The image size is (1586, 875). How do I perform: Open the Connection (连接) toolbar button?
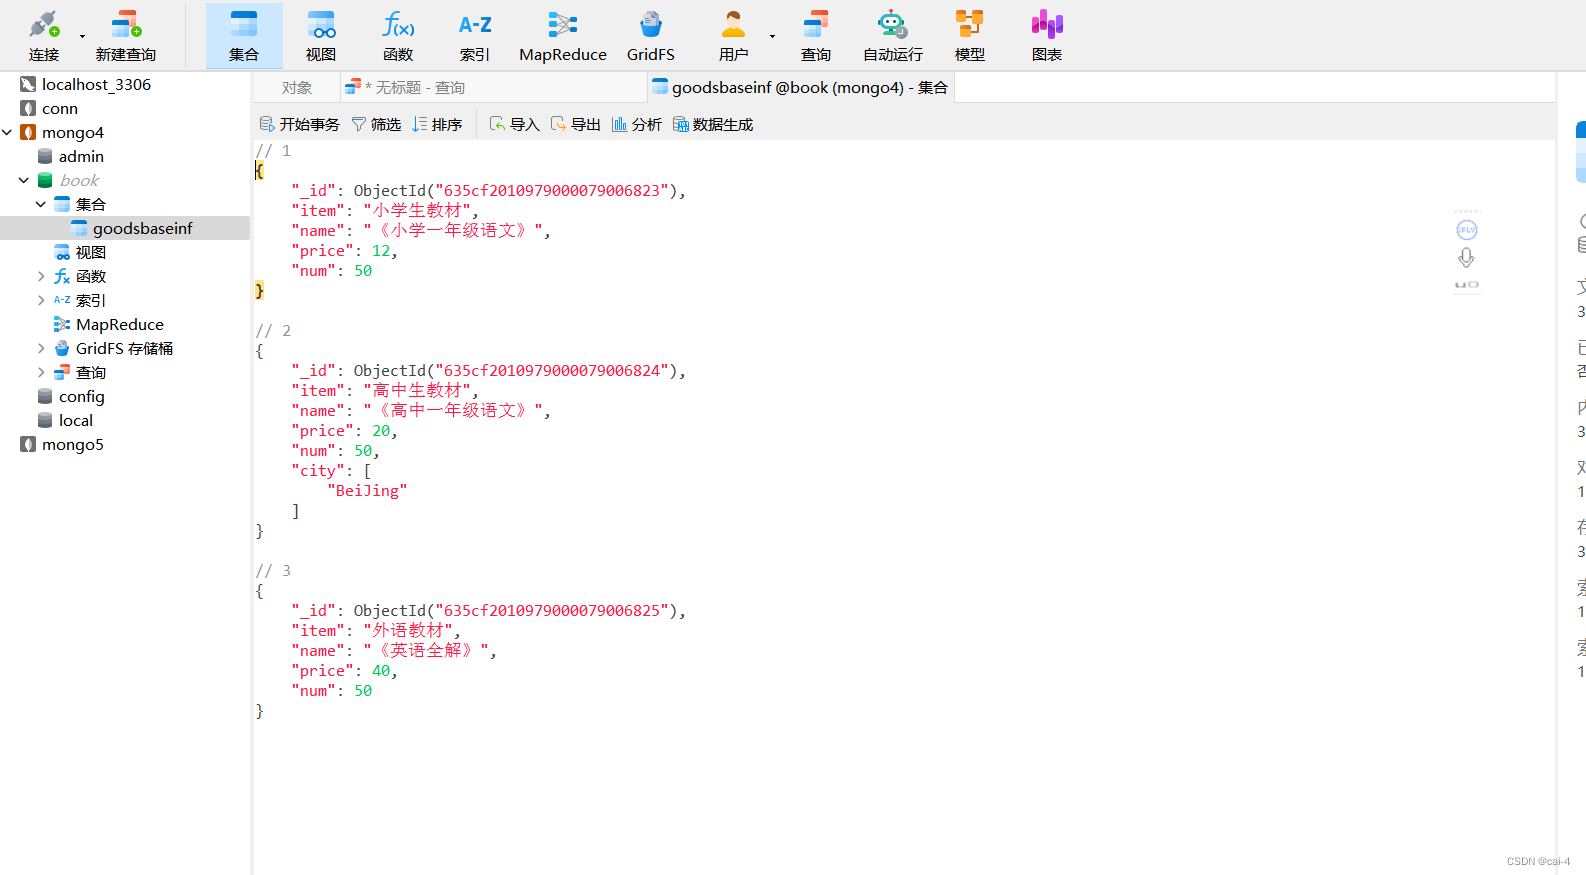(44, 36)
